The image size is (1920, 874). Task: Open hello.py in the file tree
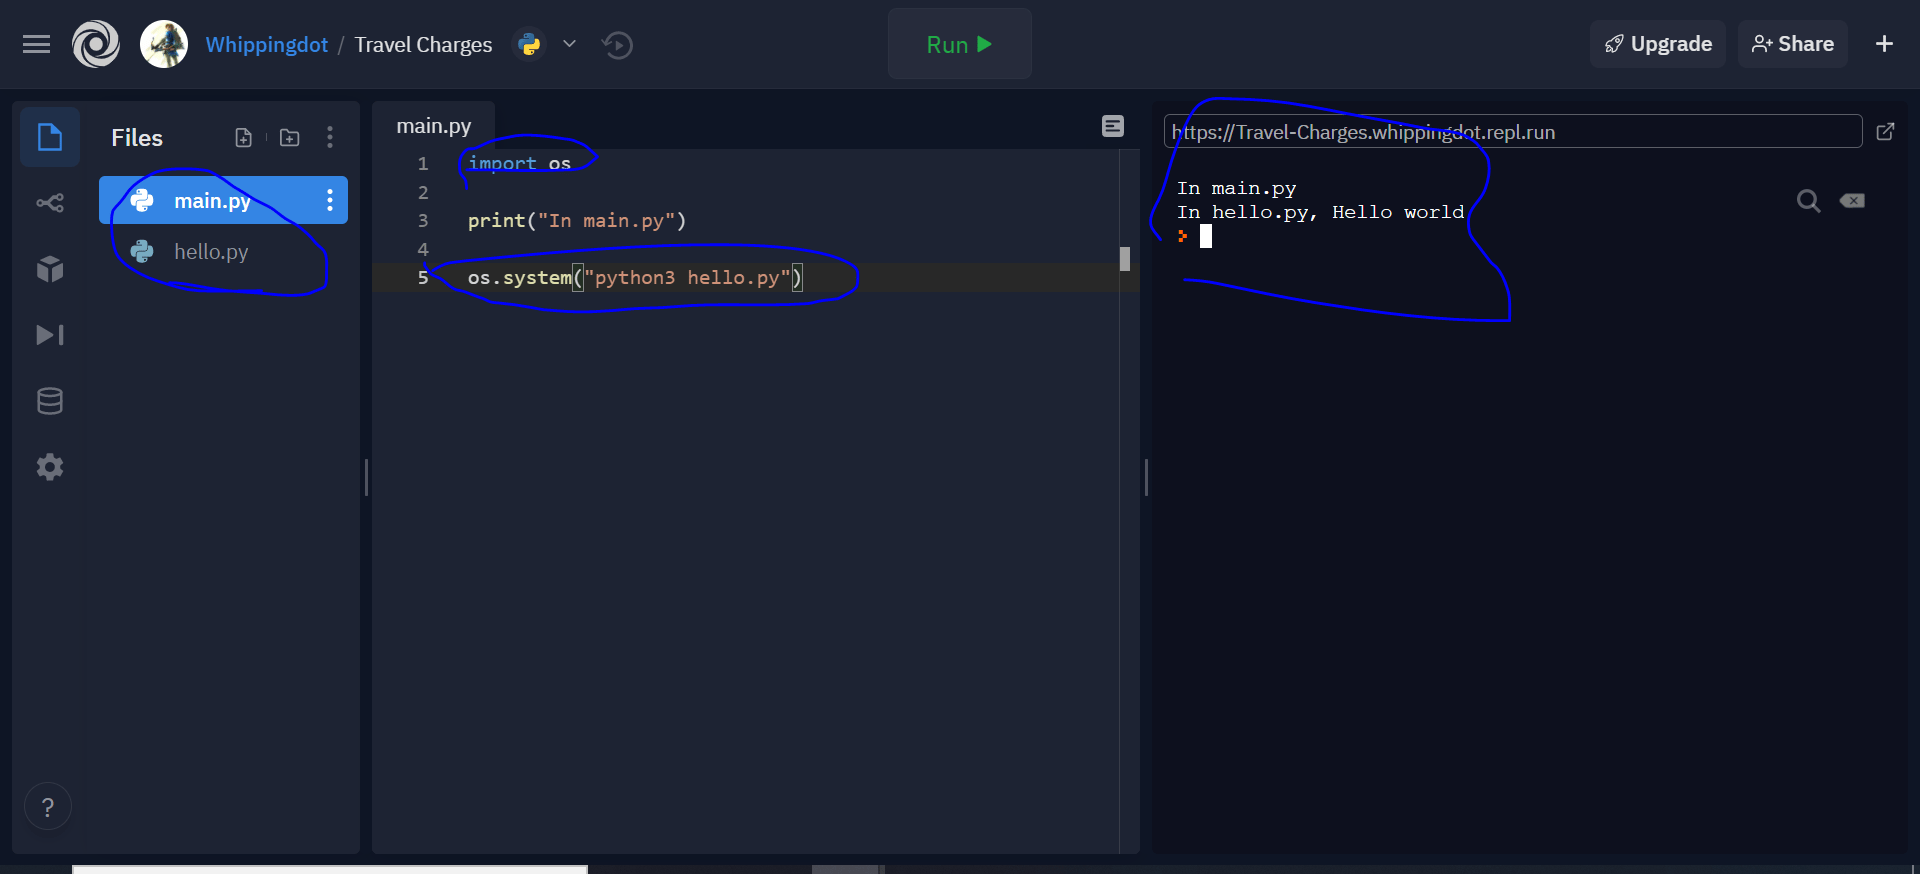(223, 252)
